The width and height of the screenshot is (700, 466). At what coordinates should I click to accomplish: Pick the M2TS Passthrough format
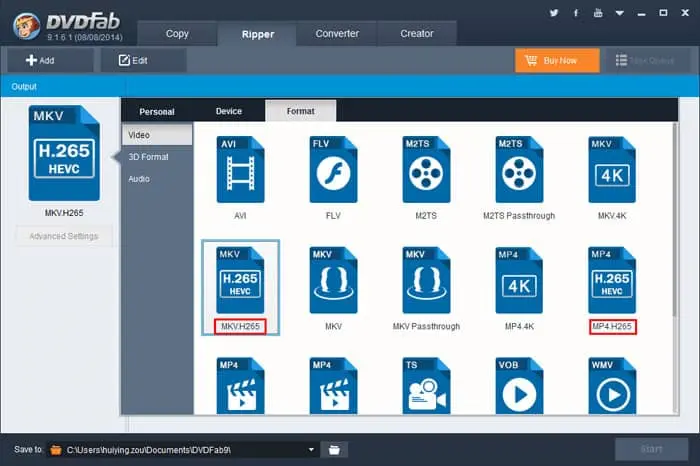click(519, 170)
